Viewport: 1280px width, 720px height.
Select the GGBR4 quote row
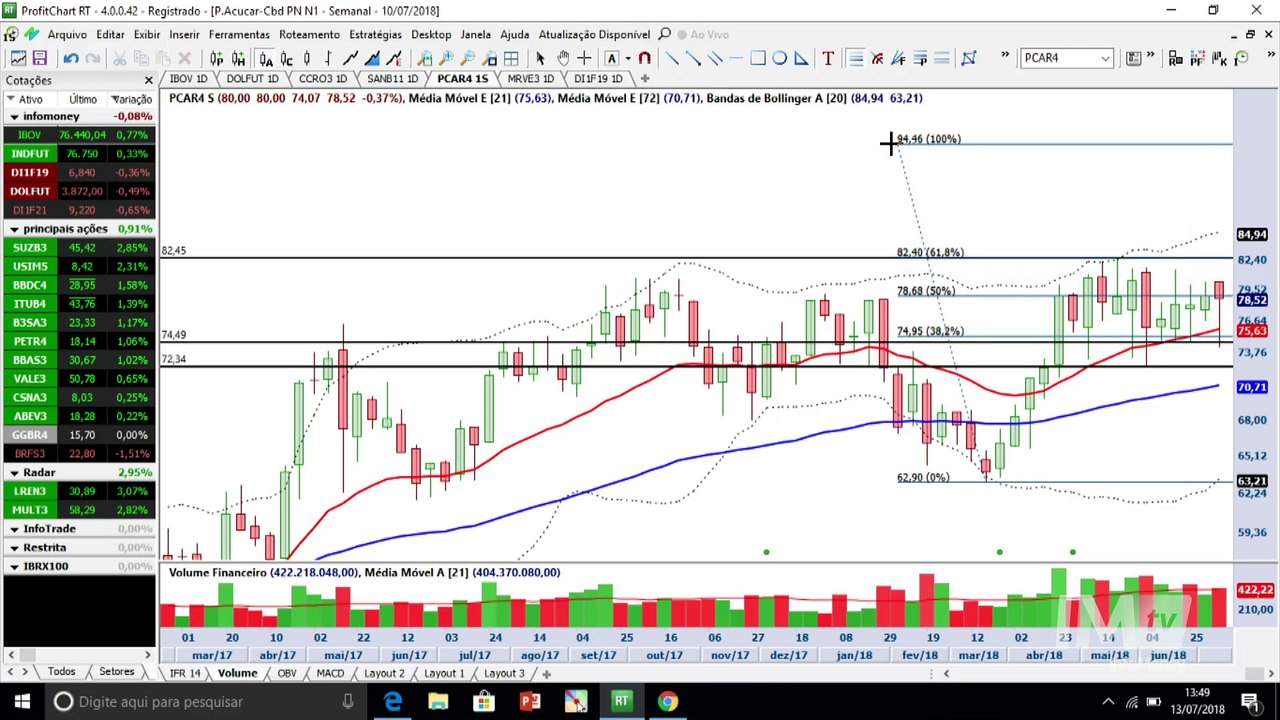[x=78, y=435]
